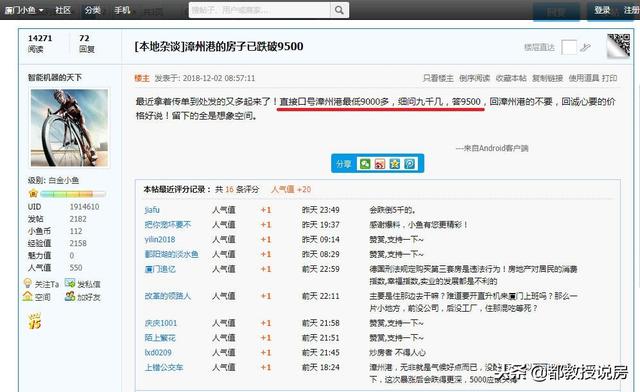Share the post via Weibo icon
640x392 pixels.
point(380,164)
